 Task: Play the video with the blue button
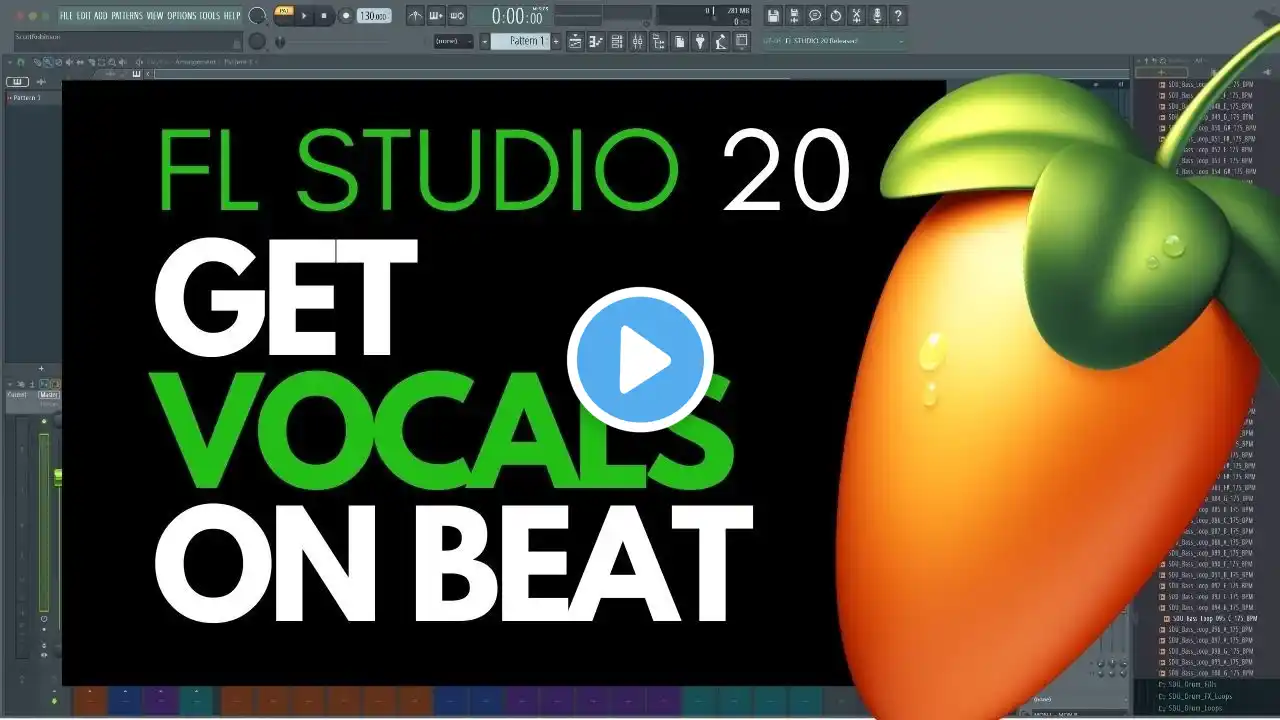point(640,360)
